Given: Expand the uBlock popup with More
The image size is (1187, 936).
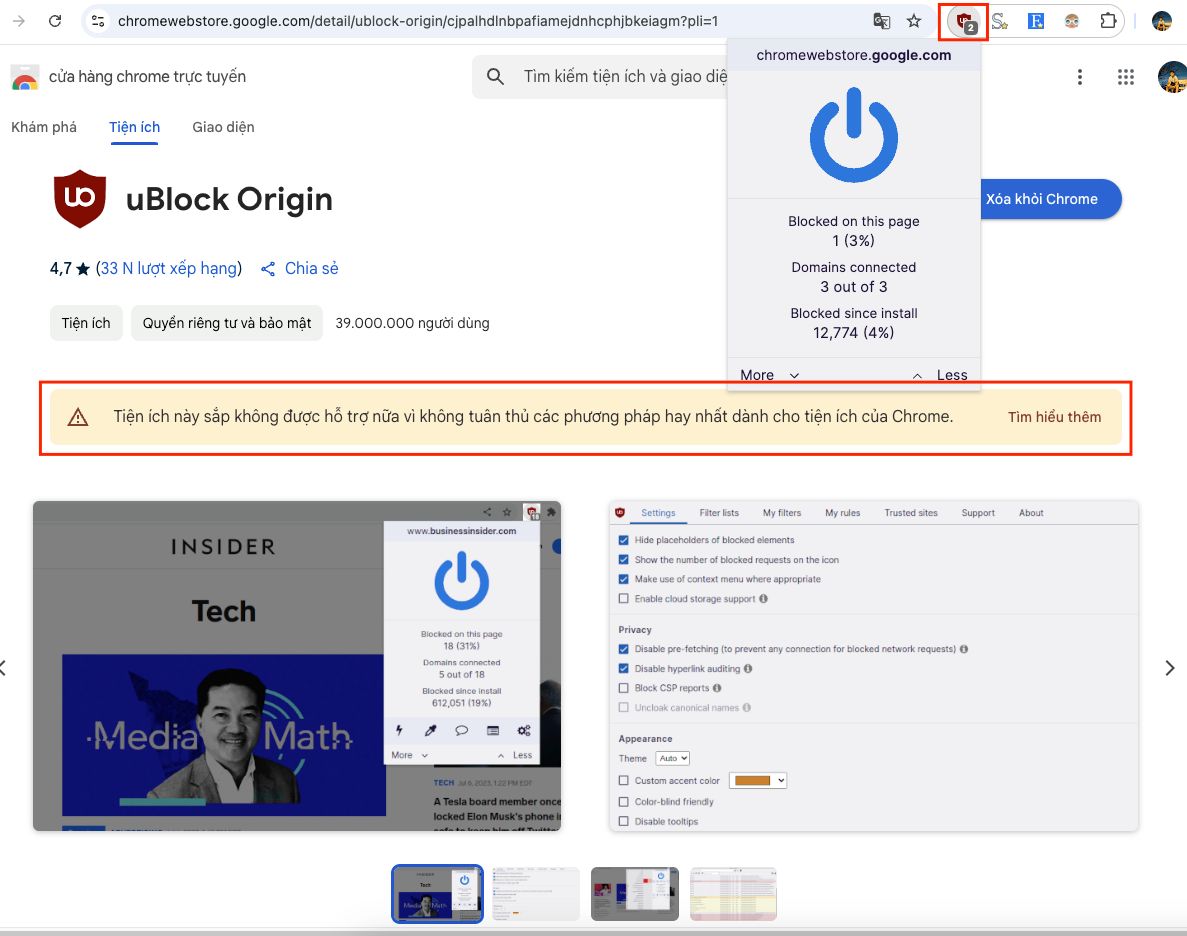Looking at the screenshot, I should click(769, 375).
